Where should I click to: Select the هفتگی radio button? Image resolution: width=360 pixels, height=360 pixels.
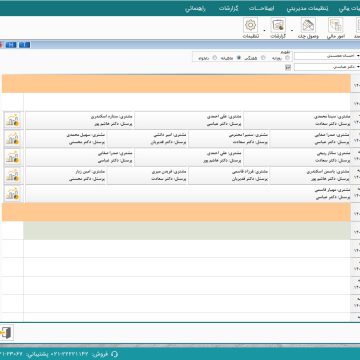tap(263, 58)
